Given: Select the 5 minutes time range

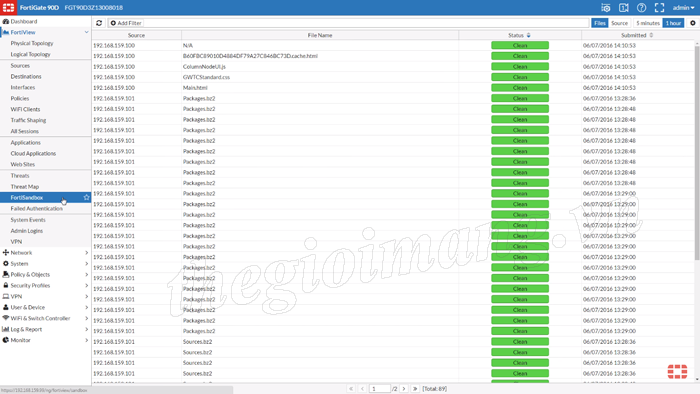Looking at the screenshot, I should point(648,23).
